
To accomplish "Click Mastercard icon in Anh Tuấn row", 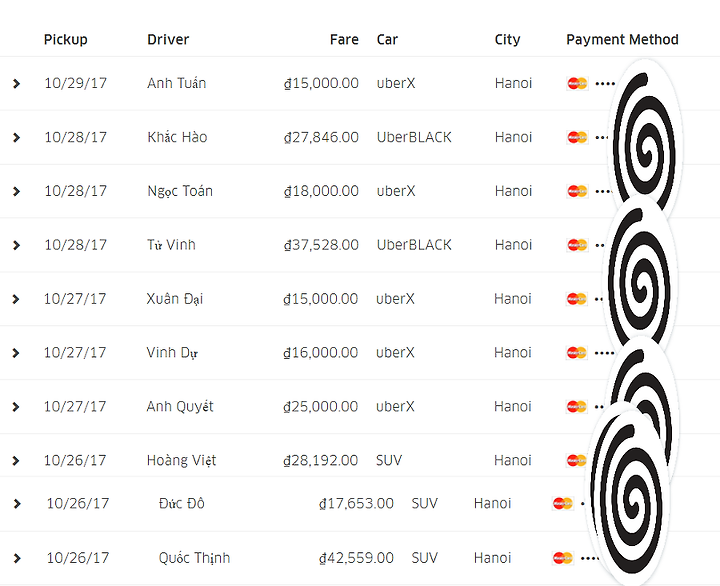I will pyautogui.click(x=577, y=84).
